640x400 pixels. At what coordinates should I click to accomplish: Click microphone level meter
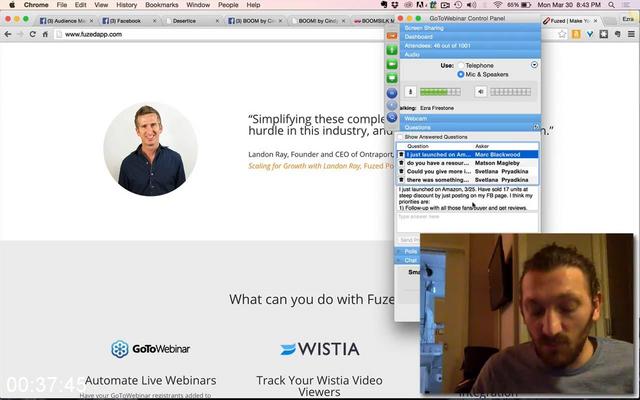tap(440, 92)
